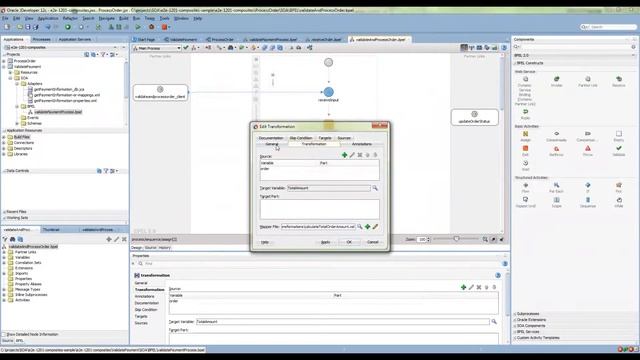Switch to General tab in Edit Transformation
The width and height of the screenshot is (640, 360).
click(272, 144)
